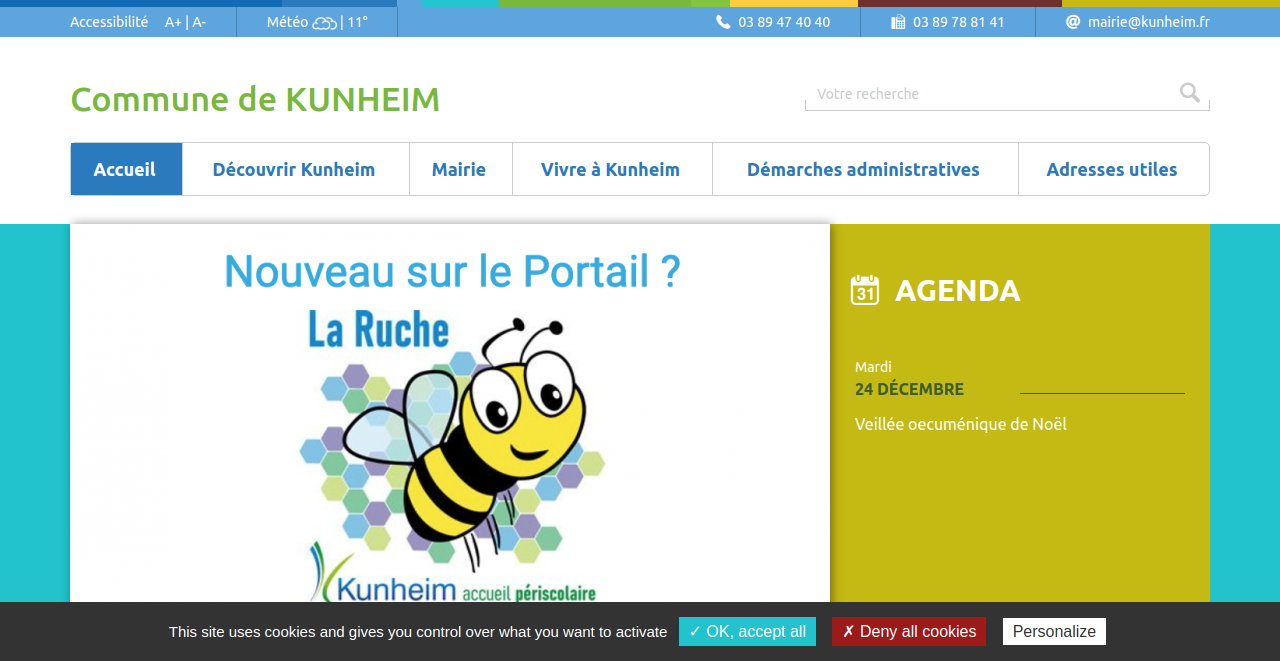
Task: Click the search magnifier icon
Action: tap(1189, 93)
